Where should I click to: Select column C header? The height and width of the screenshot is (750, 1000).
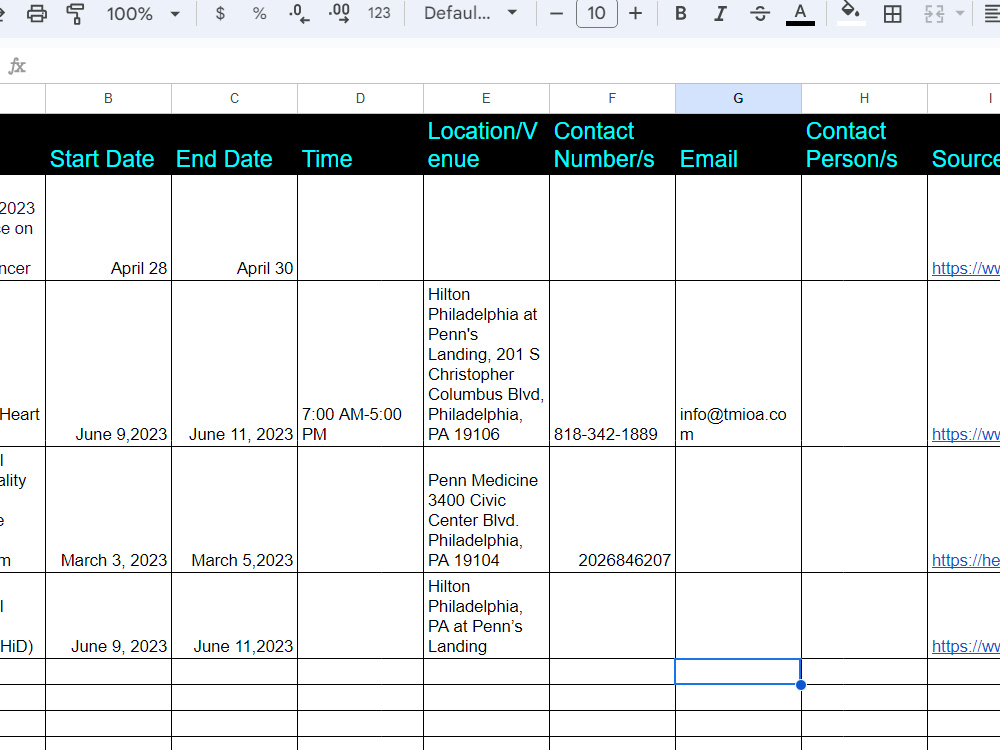pos(234,98)
